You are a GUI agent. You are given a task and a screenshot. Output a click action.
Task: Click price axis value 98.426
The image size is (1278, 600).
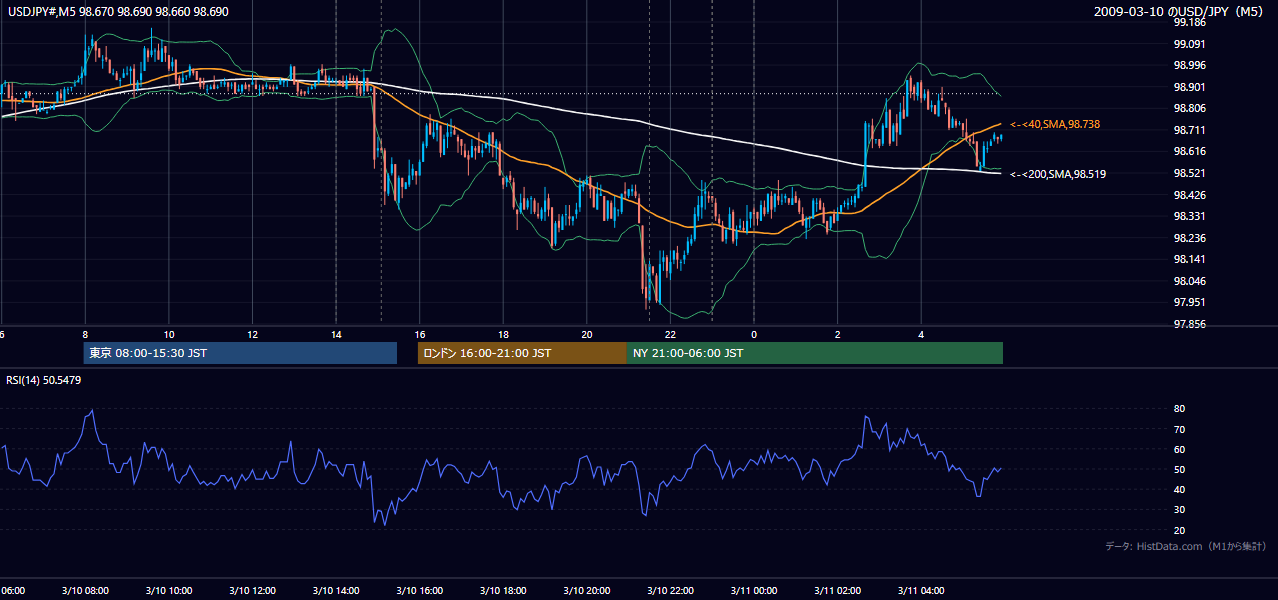[x=1190, y=195]
